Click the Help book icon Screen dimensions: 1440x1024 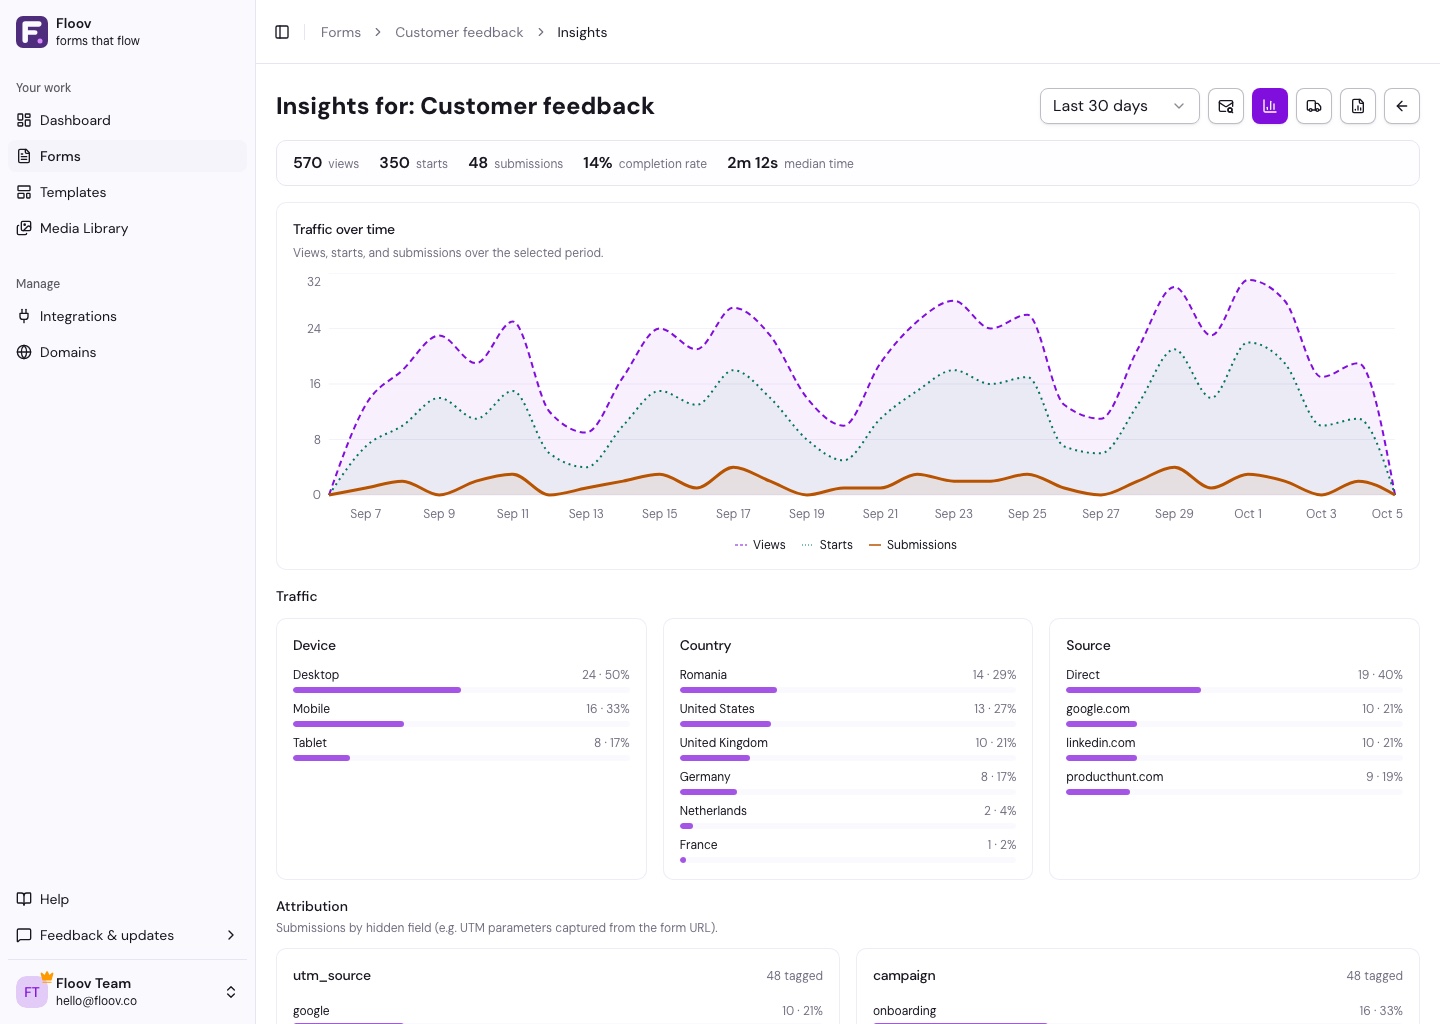pos(24,899)
